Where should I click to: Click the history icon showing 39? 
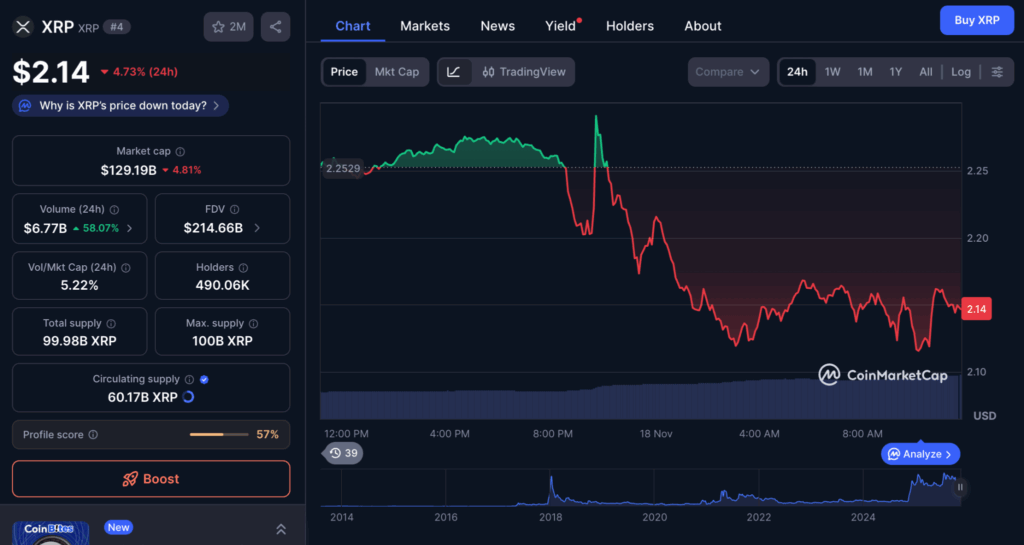coord(343,453)
